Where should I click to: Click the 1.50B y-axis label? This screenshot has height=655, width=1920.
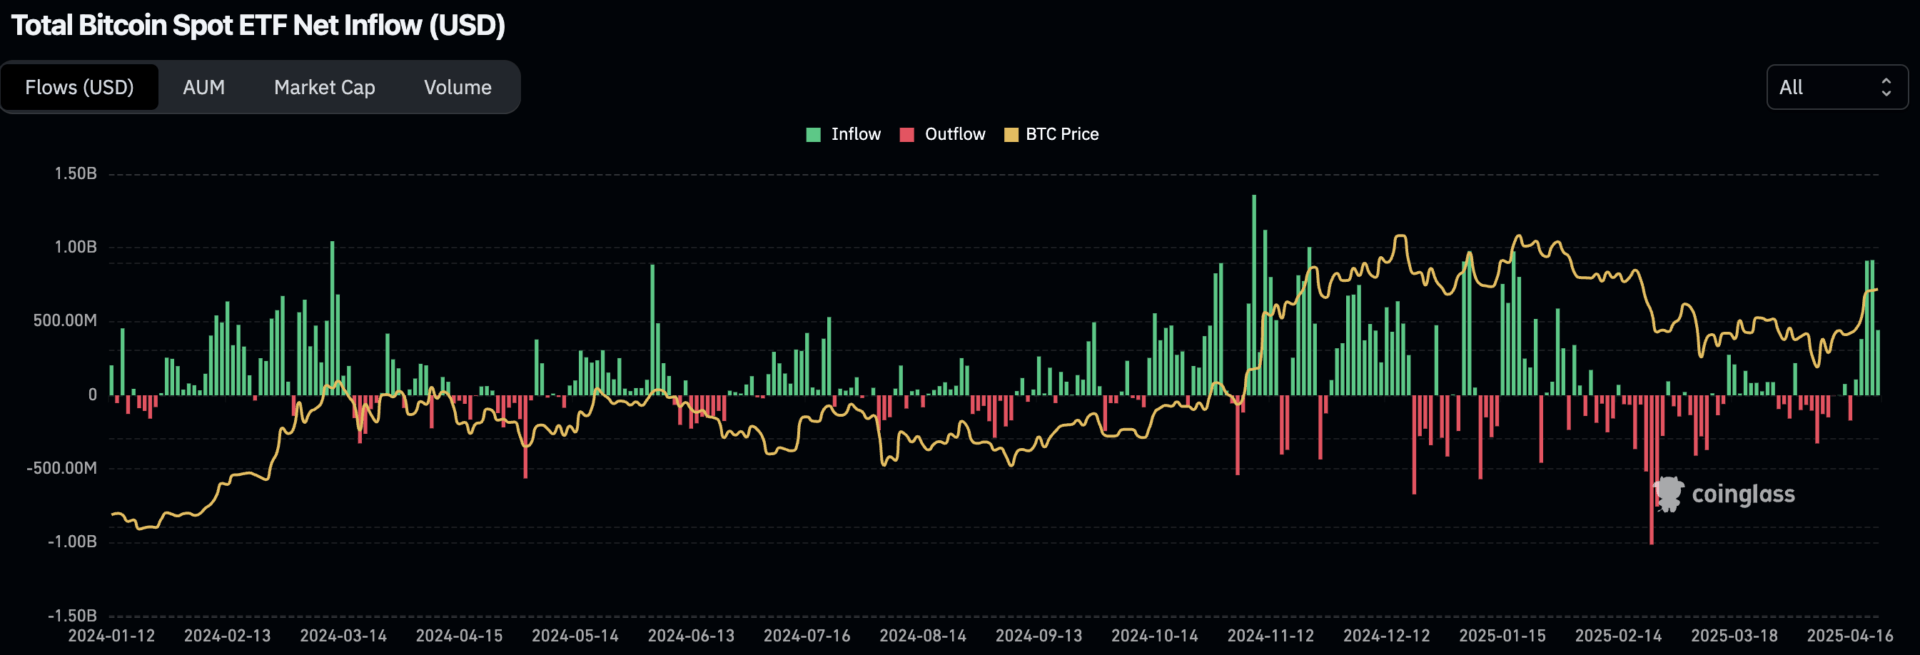click(x=76, y=174)
